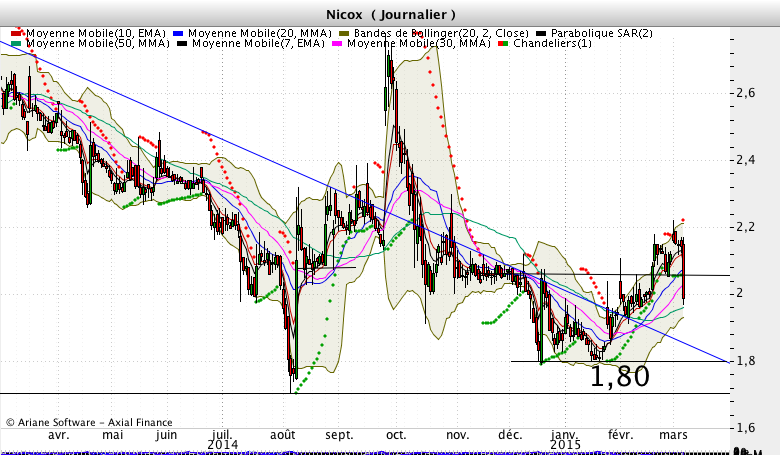Select the Parabolique SAR(2) legend label
The width and height of the screenshot is (780, 455).
pyautogui.click(x=601, y=33)
